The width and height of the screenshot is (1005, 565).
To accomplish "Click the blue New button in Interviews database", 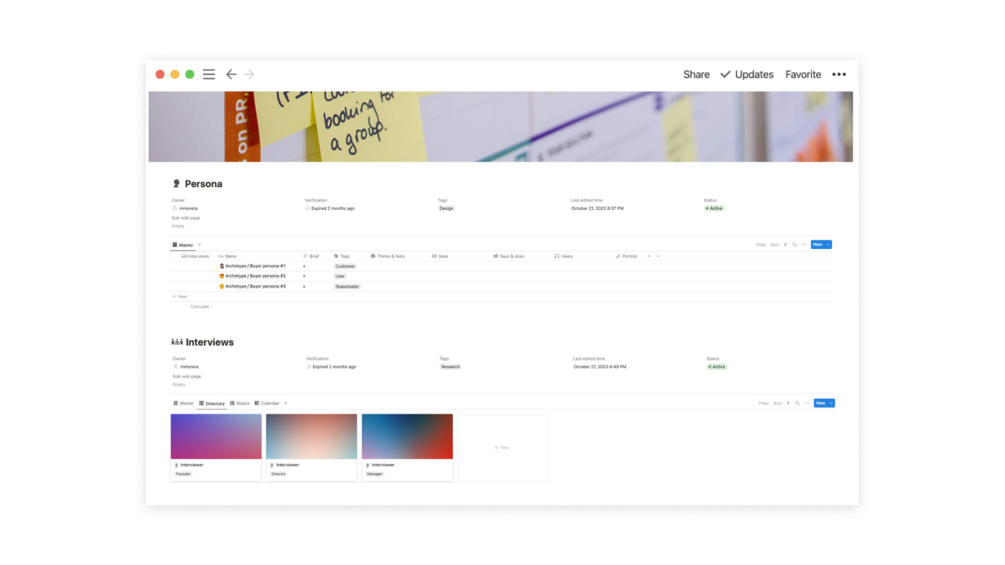I will [x=820, y=404].
